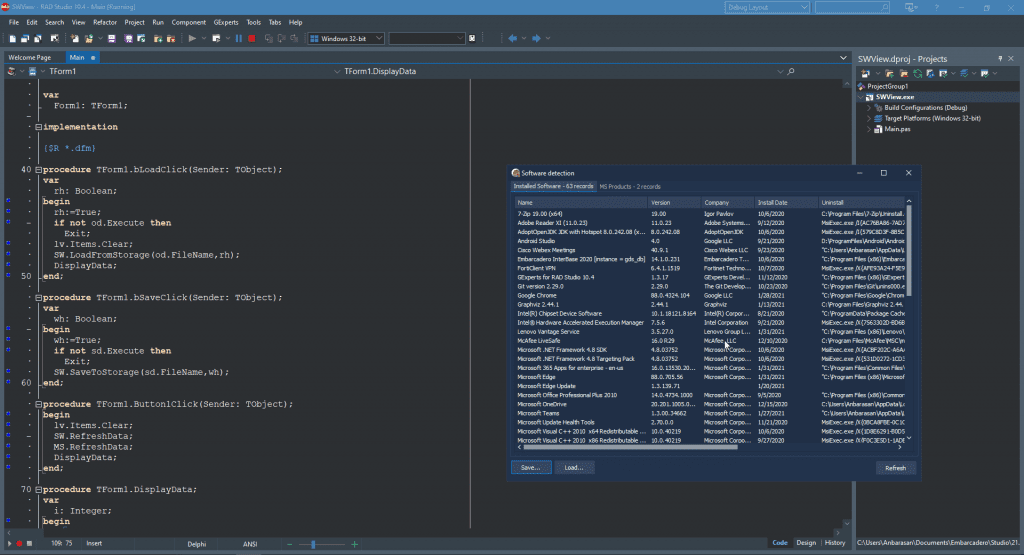Select the McAfee LiveSafe row
The width and height of the screenshot is (1024, 555).
tap(710, 340)
